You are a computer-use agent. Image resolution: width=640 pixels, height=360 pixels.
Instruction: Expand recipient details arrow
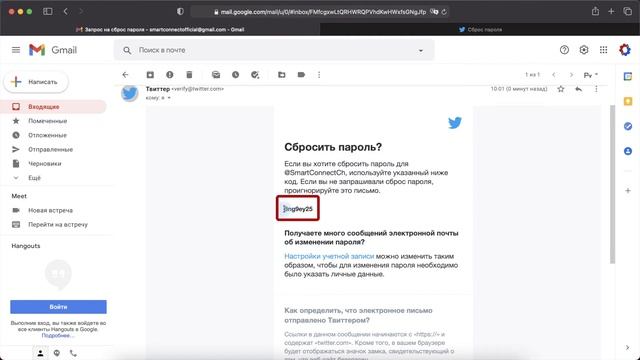(169, 98)
